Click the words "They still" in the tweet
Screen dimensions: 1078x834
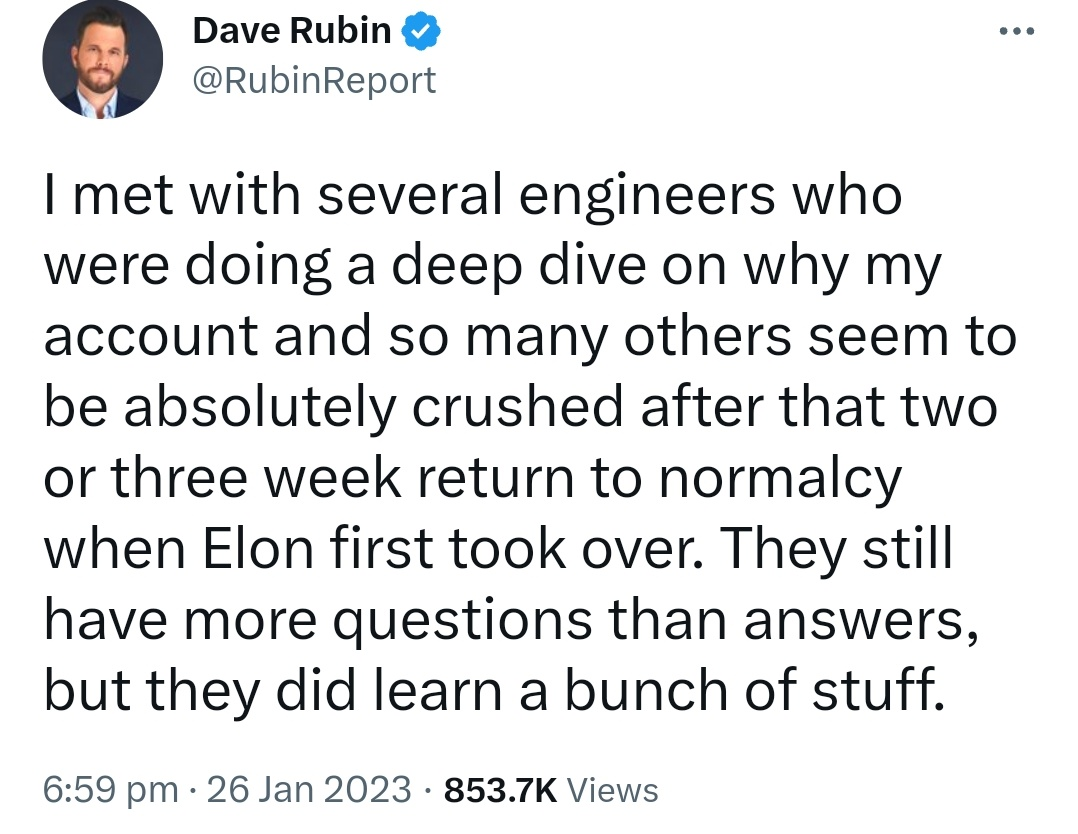point(836,548)
